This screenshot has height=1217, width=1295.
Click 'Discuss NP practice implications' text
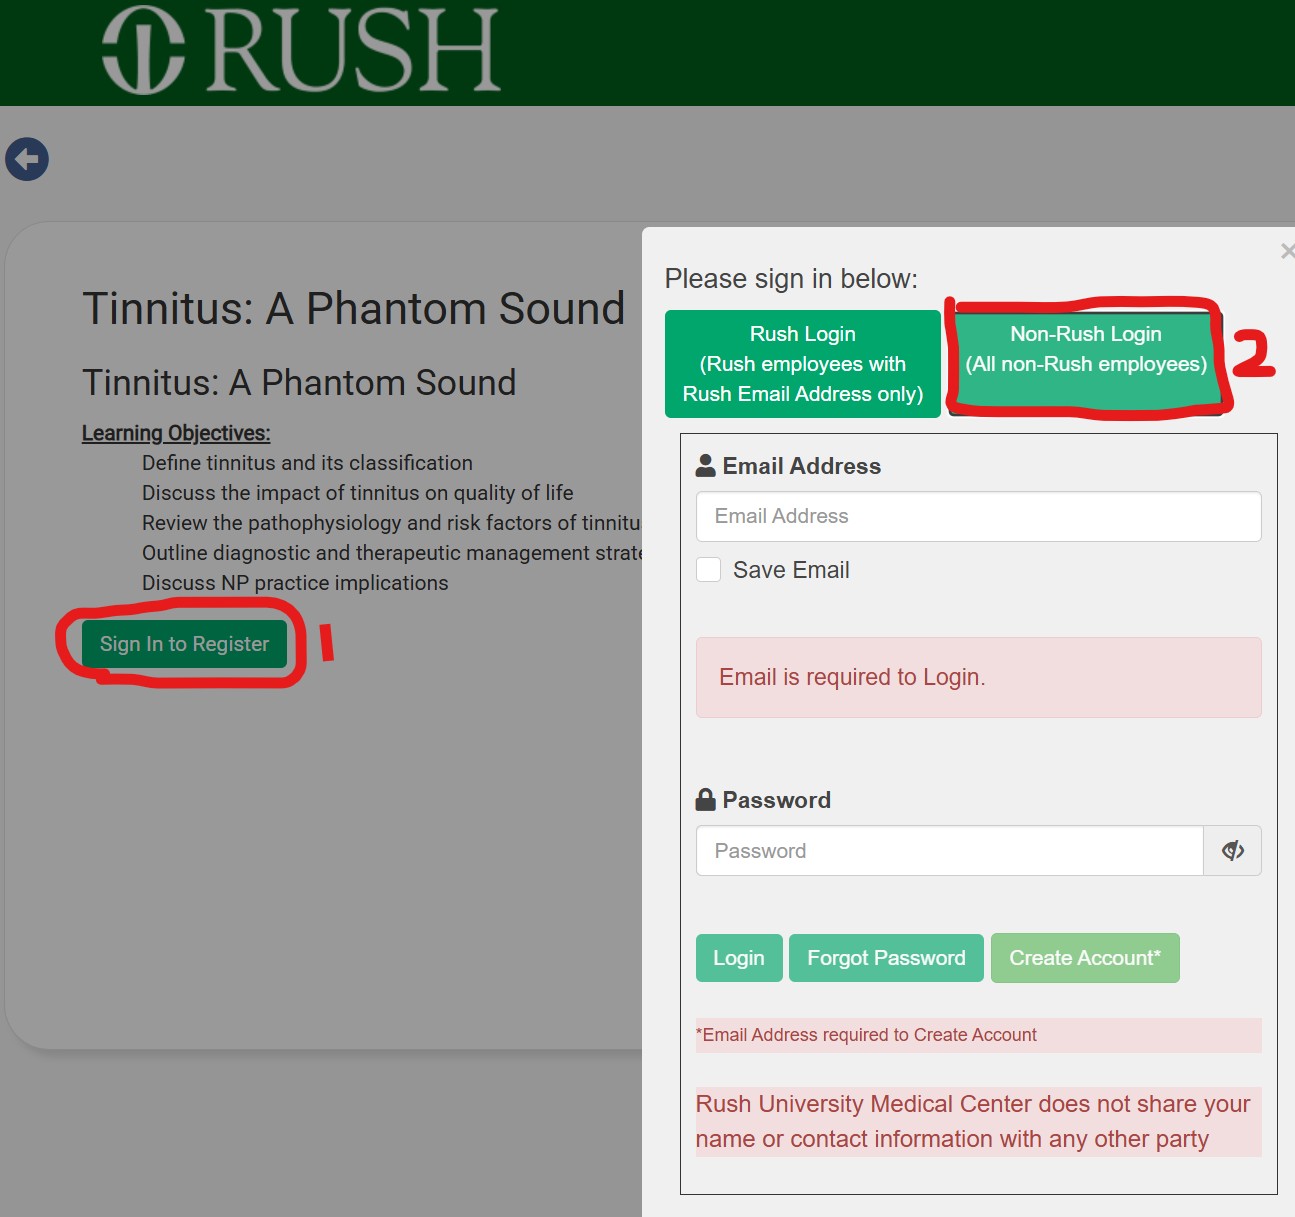coord(295,583)
